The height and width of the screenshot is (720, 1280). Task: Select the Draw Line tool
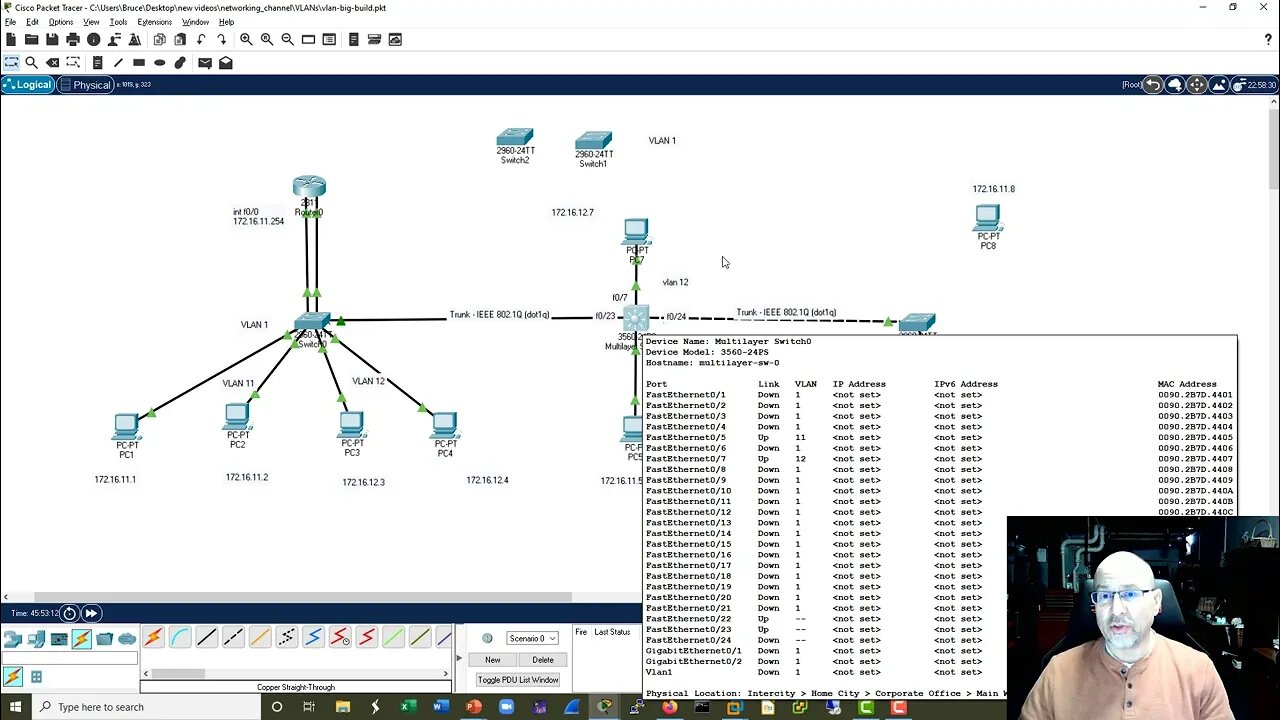(x=118, y=62)
